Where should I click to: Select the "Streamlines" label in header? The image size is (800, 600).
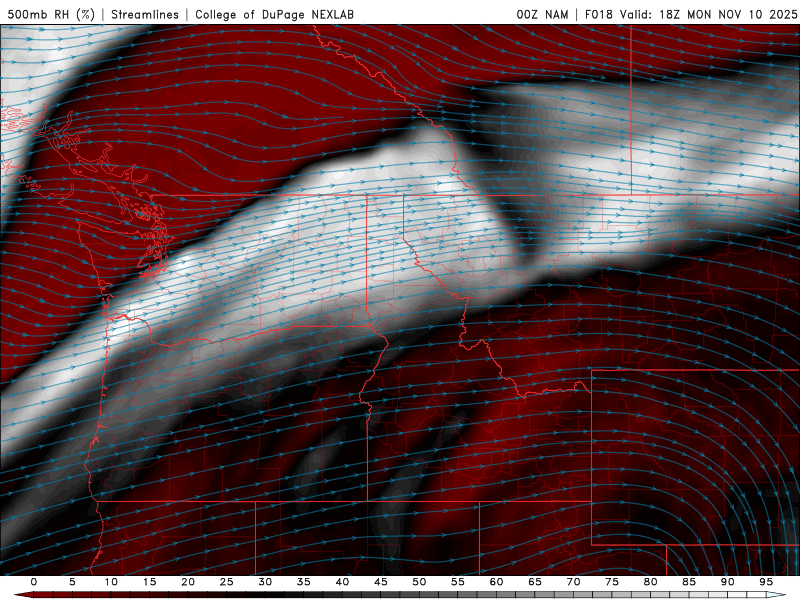coord(145,14)
